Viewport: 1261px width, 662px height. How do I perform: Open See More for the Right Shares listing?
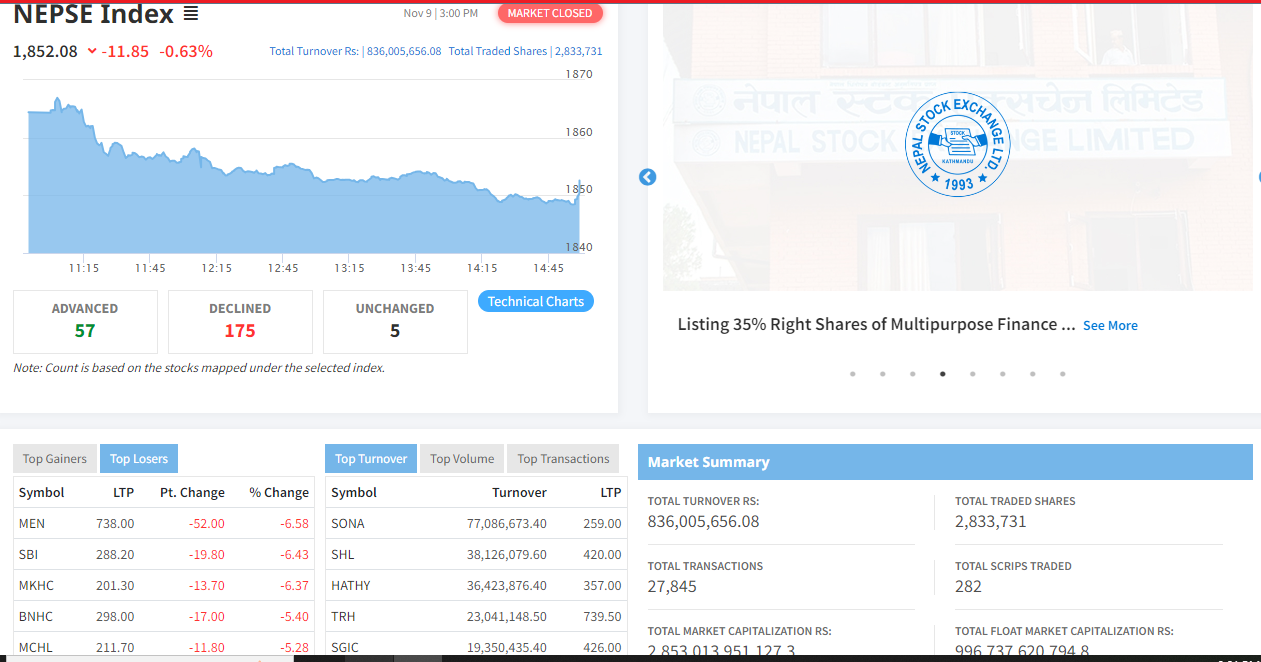click(1110, 325)
